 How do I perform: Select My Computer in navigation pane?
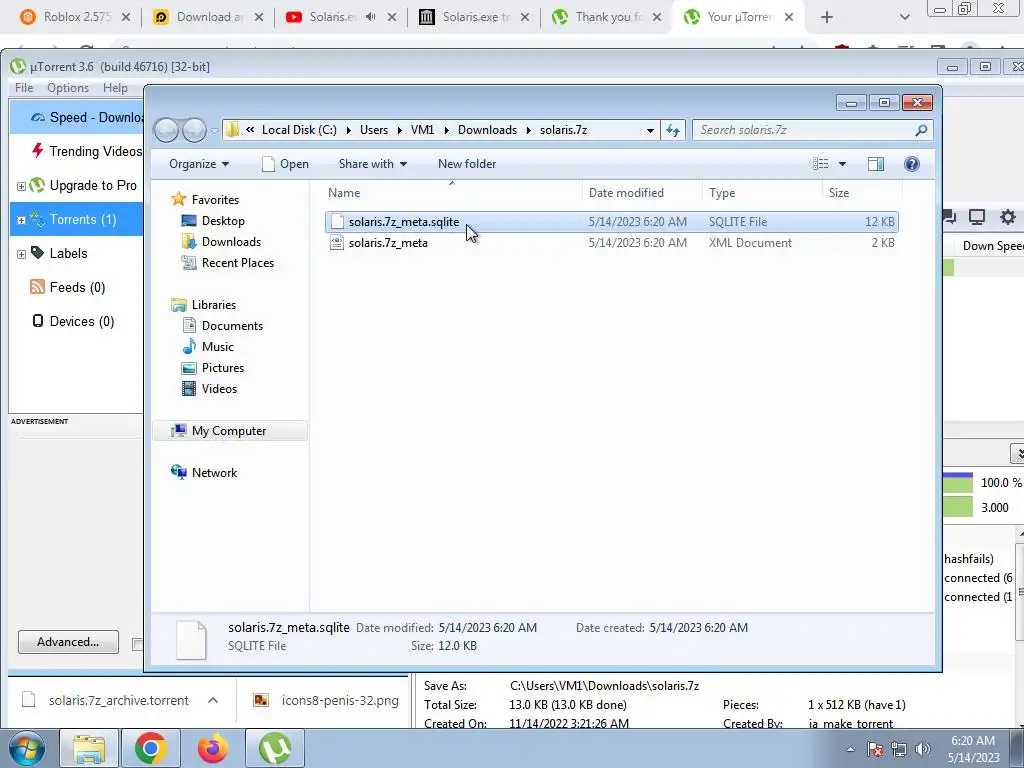coord(229,431)
